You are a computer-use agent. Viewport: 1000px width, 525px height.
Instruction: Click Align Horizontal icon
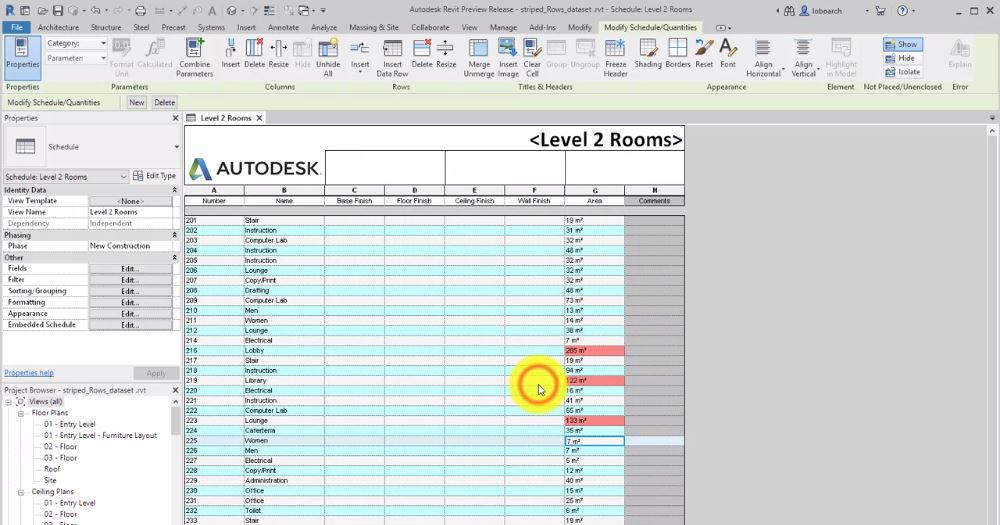tap(763, 57)
